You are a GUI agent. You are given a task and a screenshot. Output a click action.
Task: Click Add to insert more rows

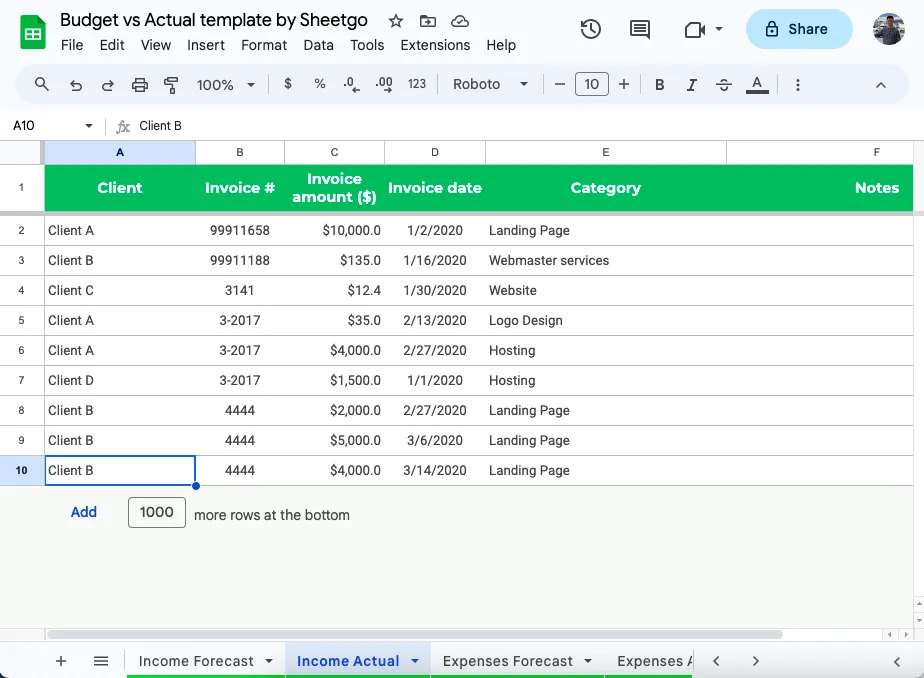coord(84,512)
